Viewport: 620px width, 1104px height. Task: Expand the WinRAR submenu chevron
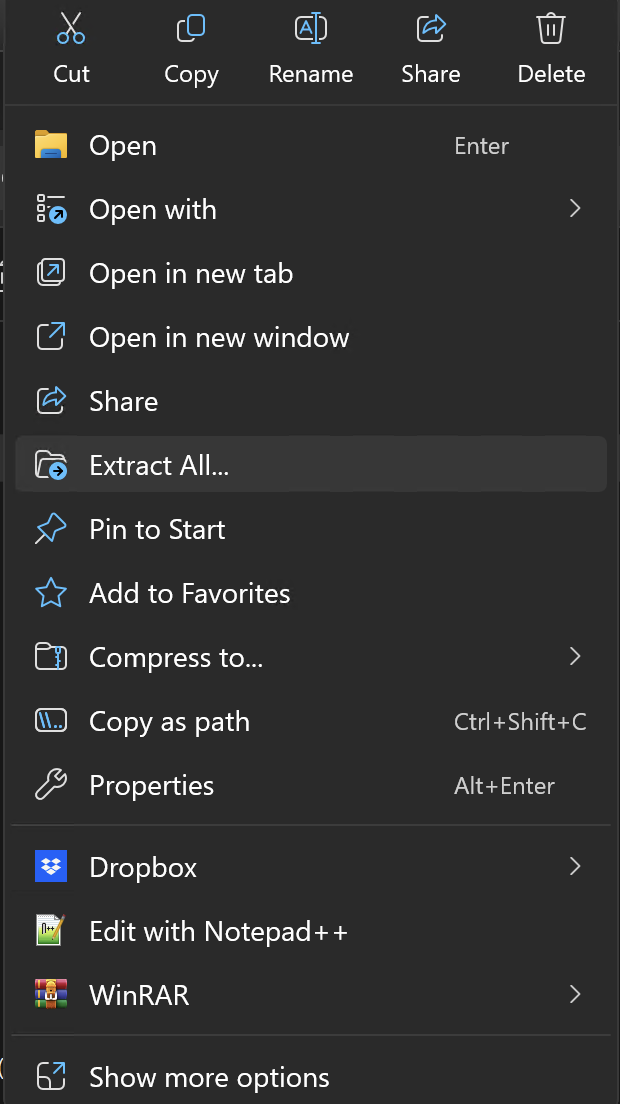(575, 994)
